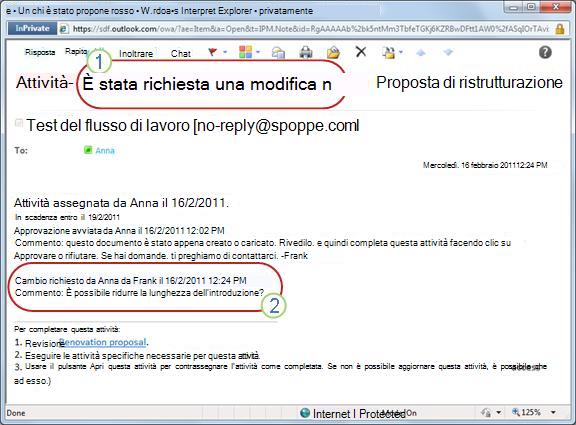The height and width of the screenshot is (425, 576).
Task: Click the Proposta di ristrutturazione subject text
Action: [x=469, y=82]
